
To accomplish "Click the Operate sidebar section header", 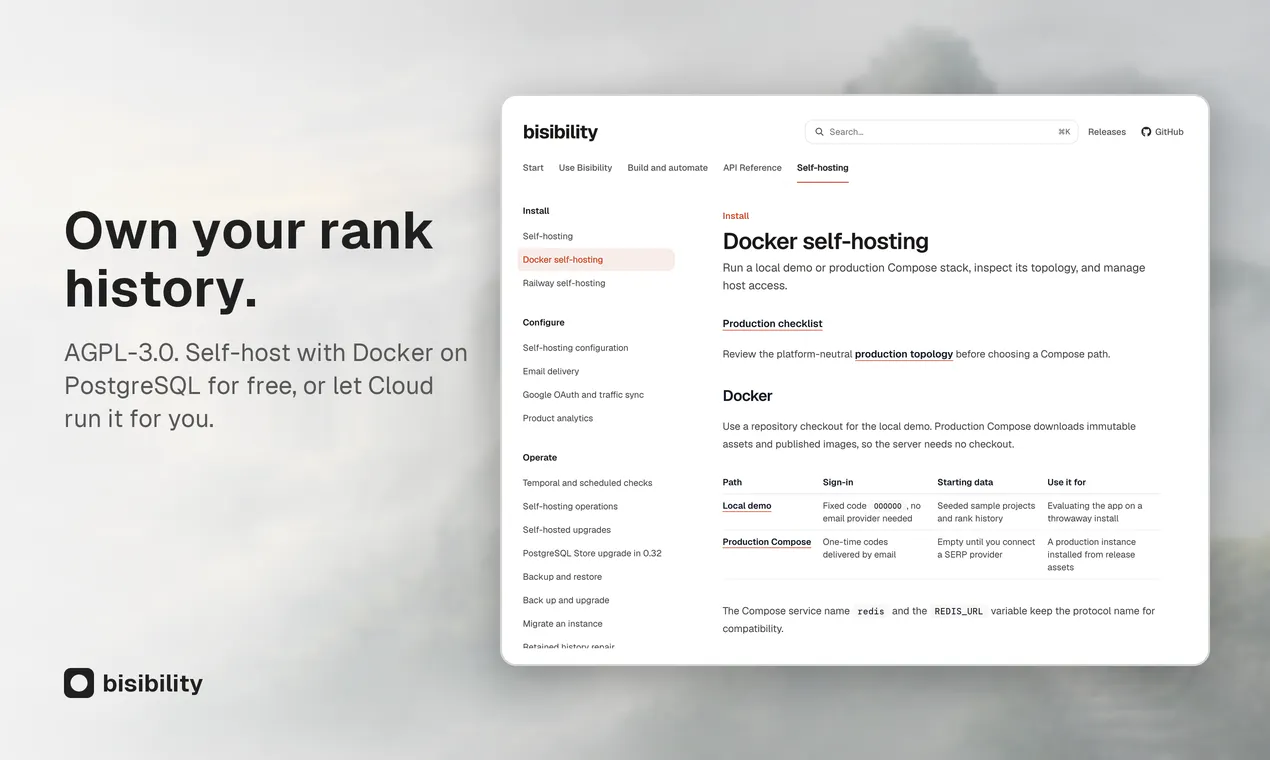I will pos(540,458).
